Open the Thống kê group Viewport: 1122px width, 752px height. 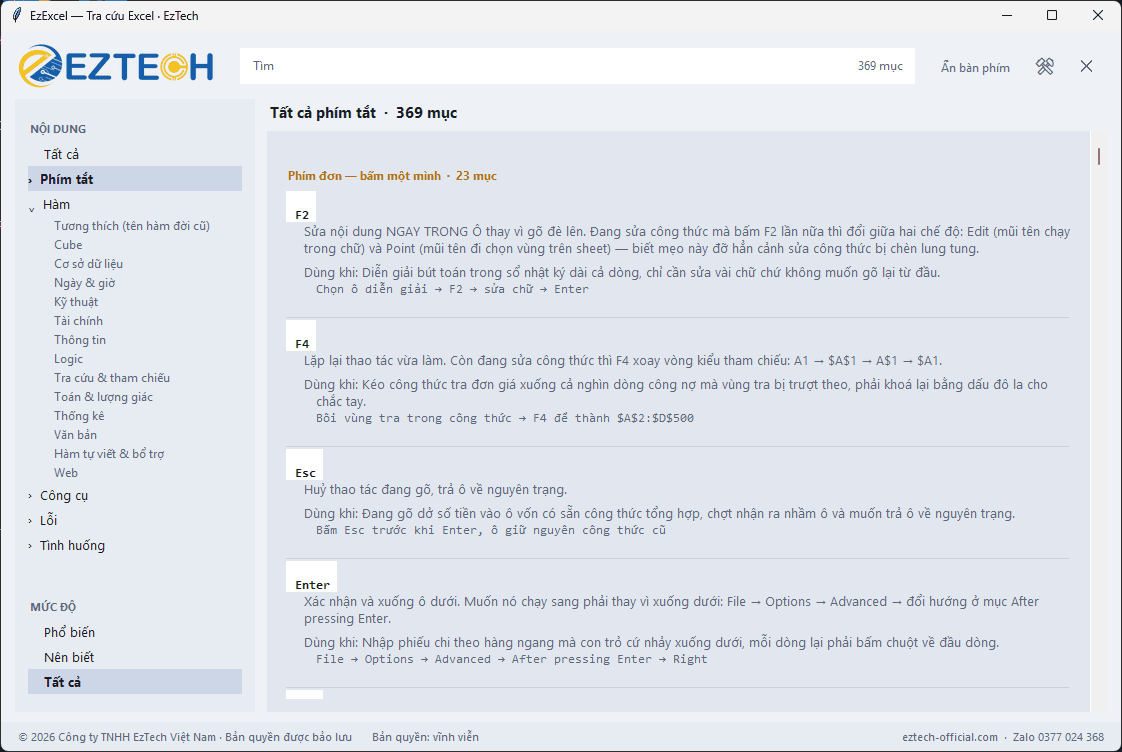coord(79,416)
